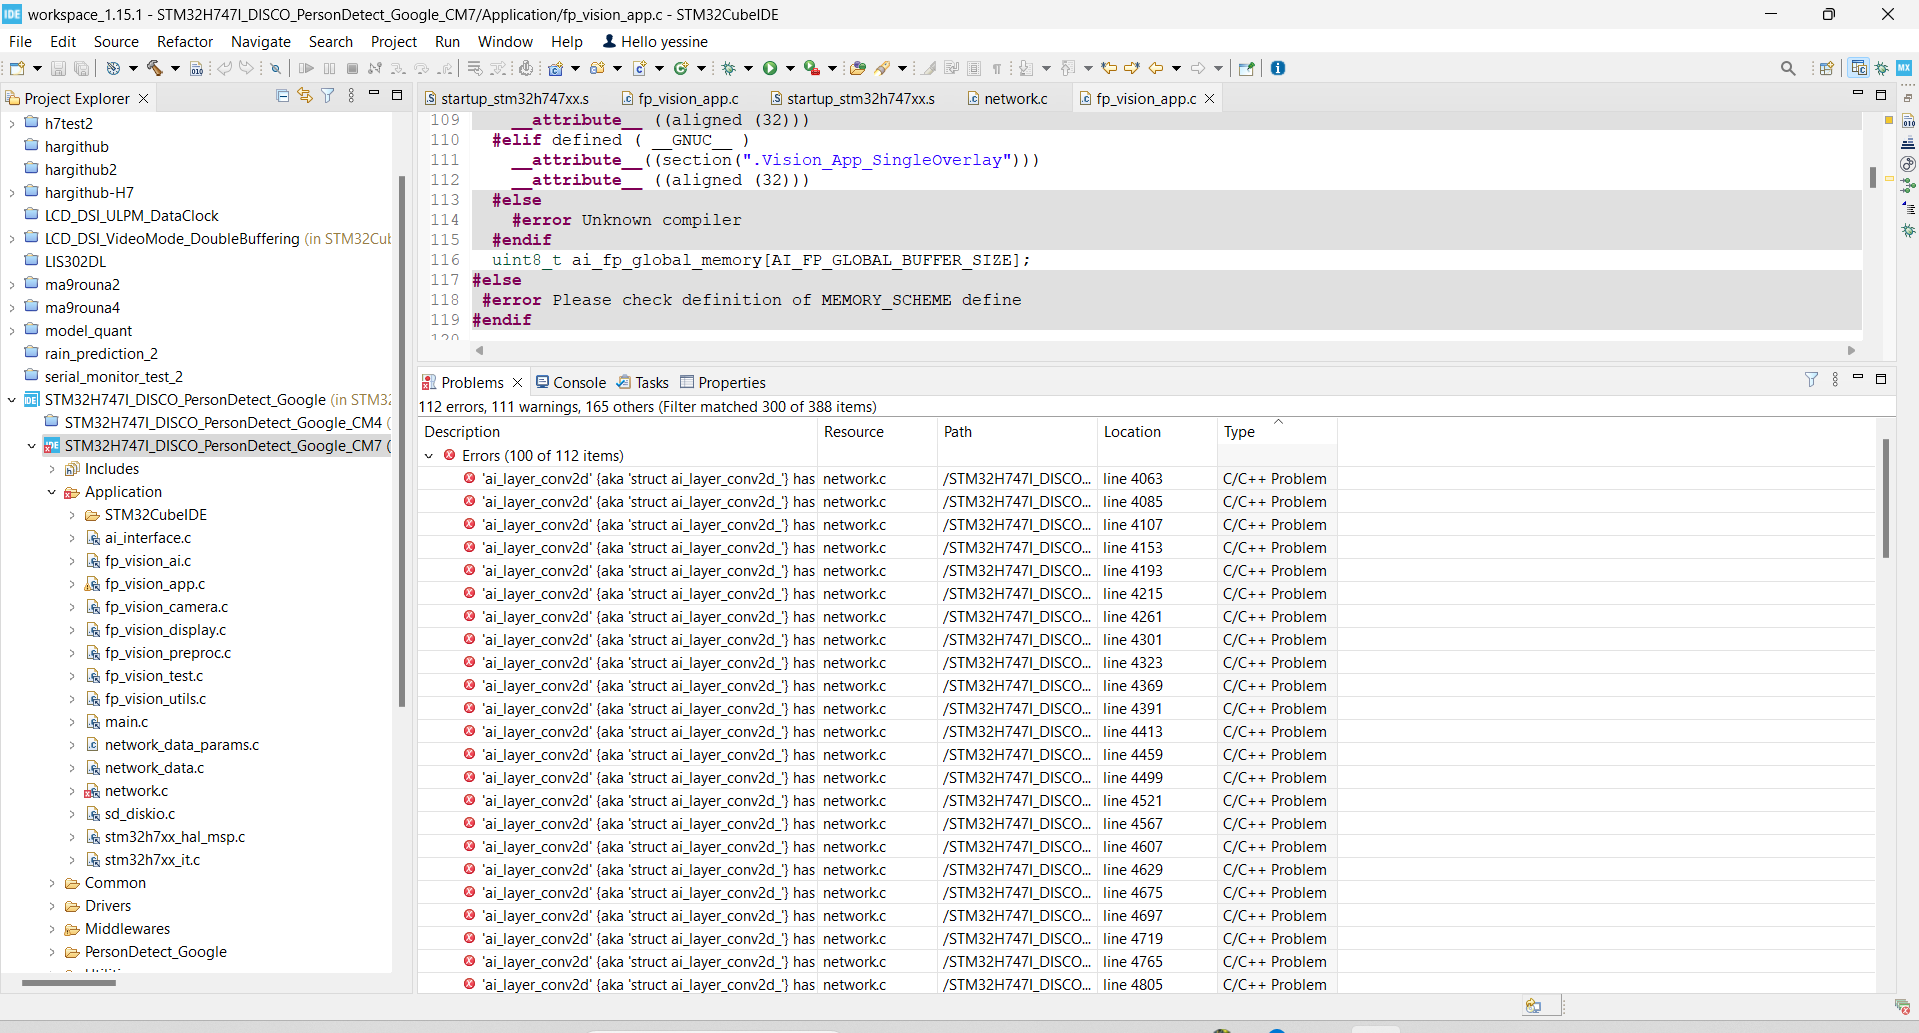Viewport: 1919px width, 1033px height.
Task: Switch to the Debug perspective button
Action: click(1882, 68)
